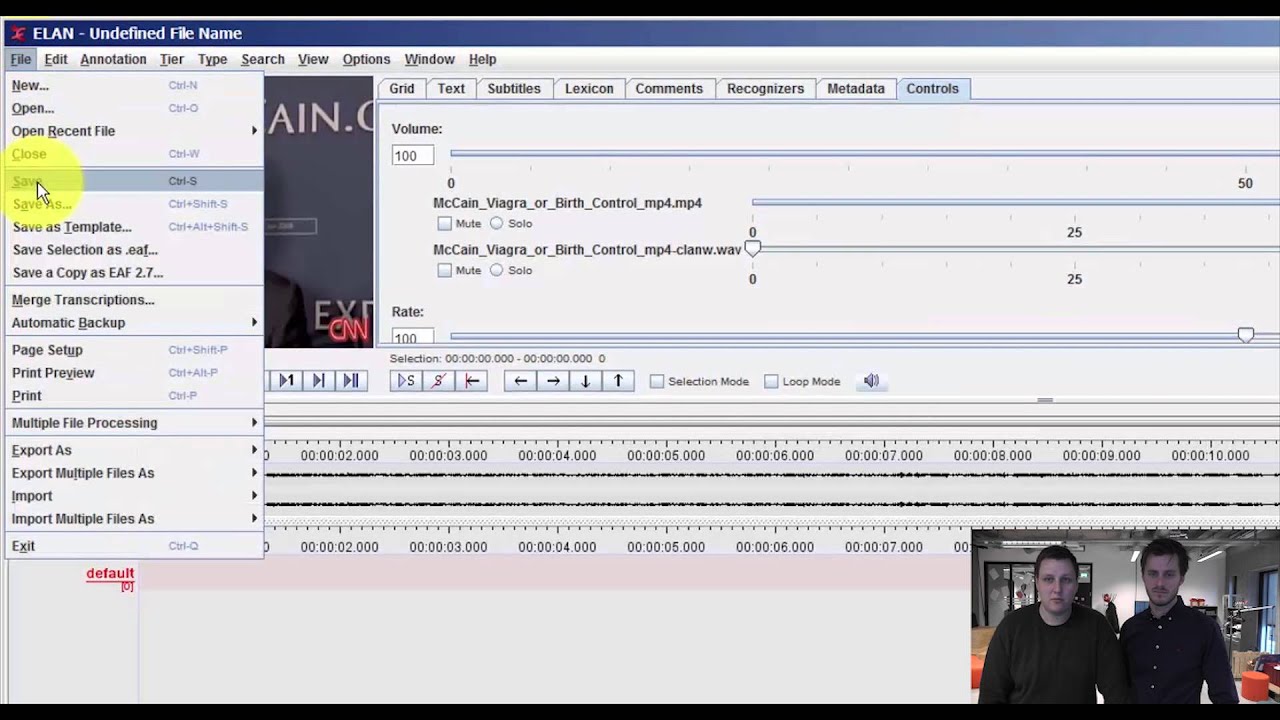This screenshot has height=720, width=1280.
Task: Jump to the next scrollview
Action: tap(318, 381)
